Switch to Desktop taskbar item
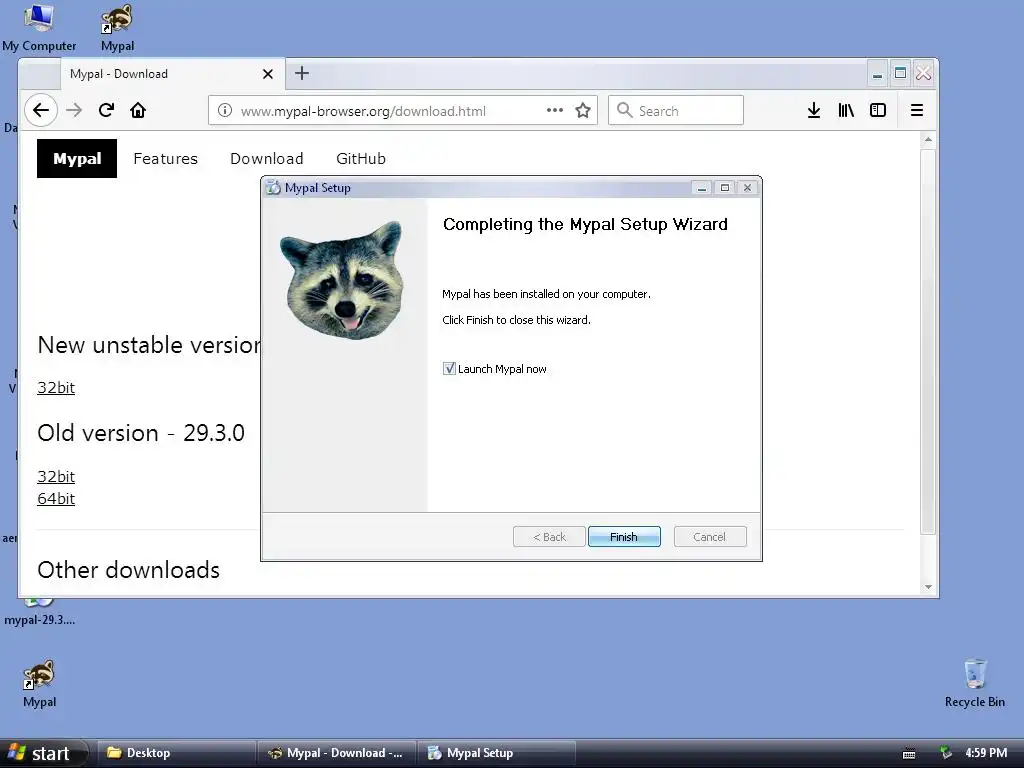The height and width of the screenshot is (768, 1024). coord(175,753)
